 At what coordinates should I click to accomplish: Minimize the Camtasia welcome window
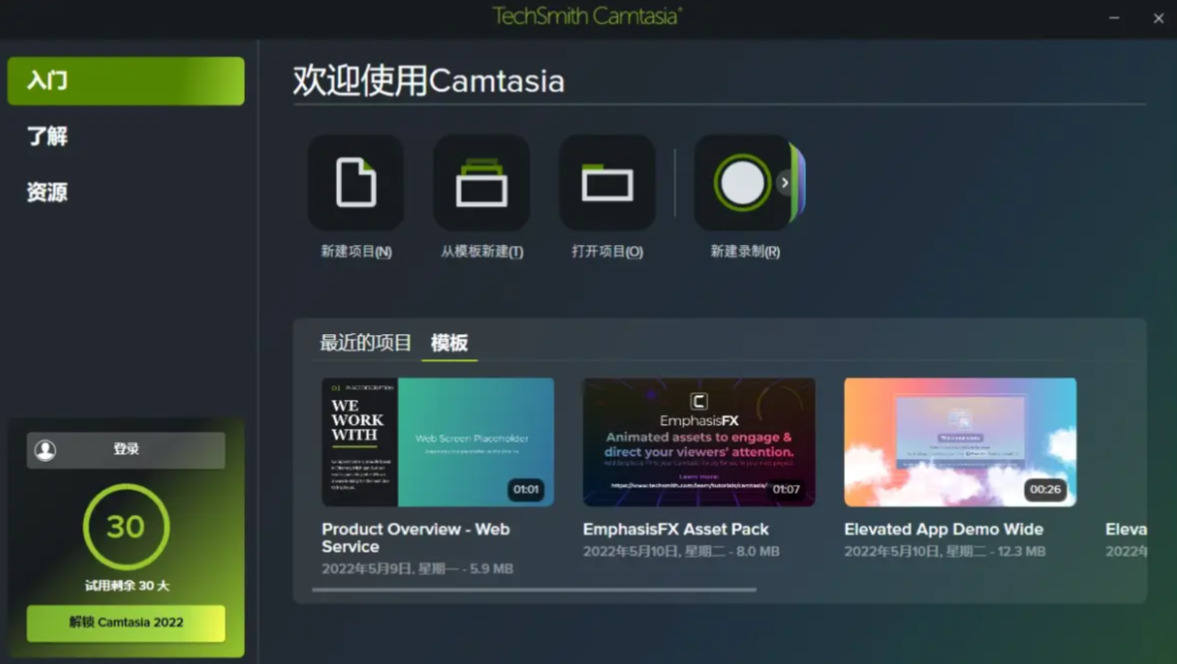point(1114,18)
